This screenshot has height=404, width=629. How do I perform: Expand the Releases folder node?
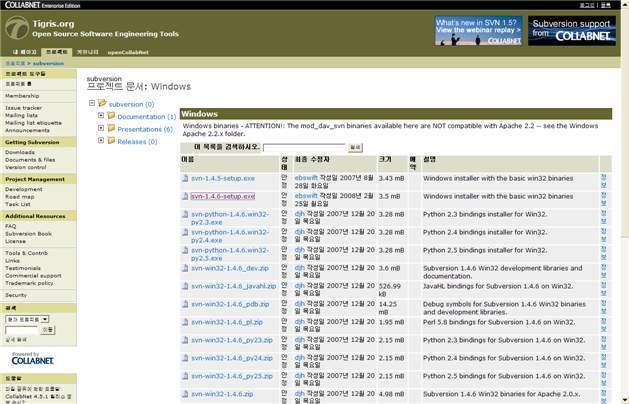tap(101, 140)
